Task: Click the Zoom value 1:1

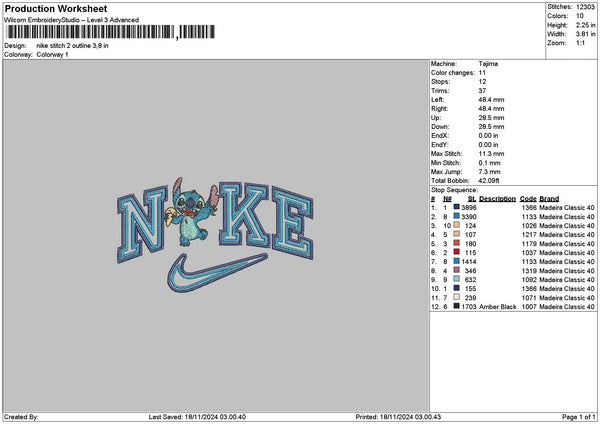Action: [580, 43]
